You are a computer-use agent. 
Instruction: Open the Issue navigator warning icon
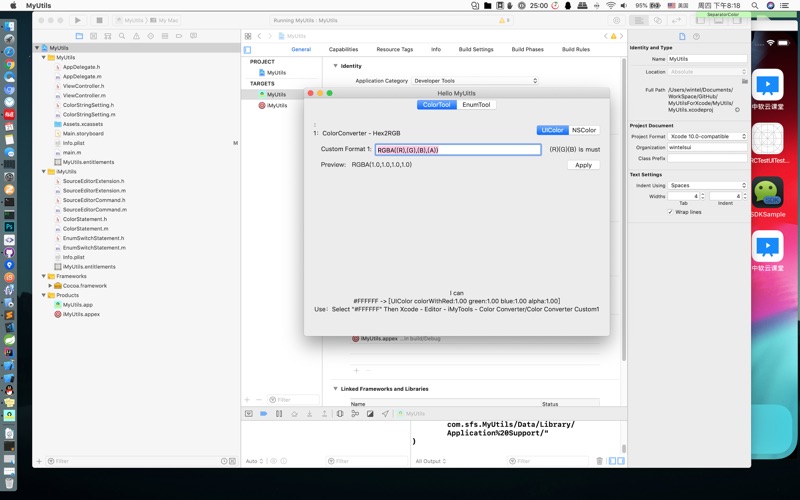click(x=136, y=36)
